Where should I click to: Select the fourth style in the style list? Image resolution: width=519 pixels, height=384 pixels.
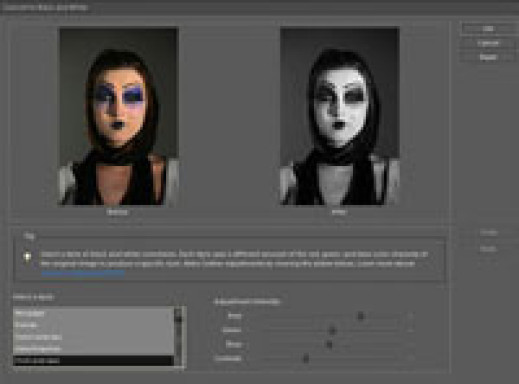(93, 349)
